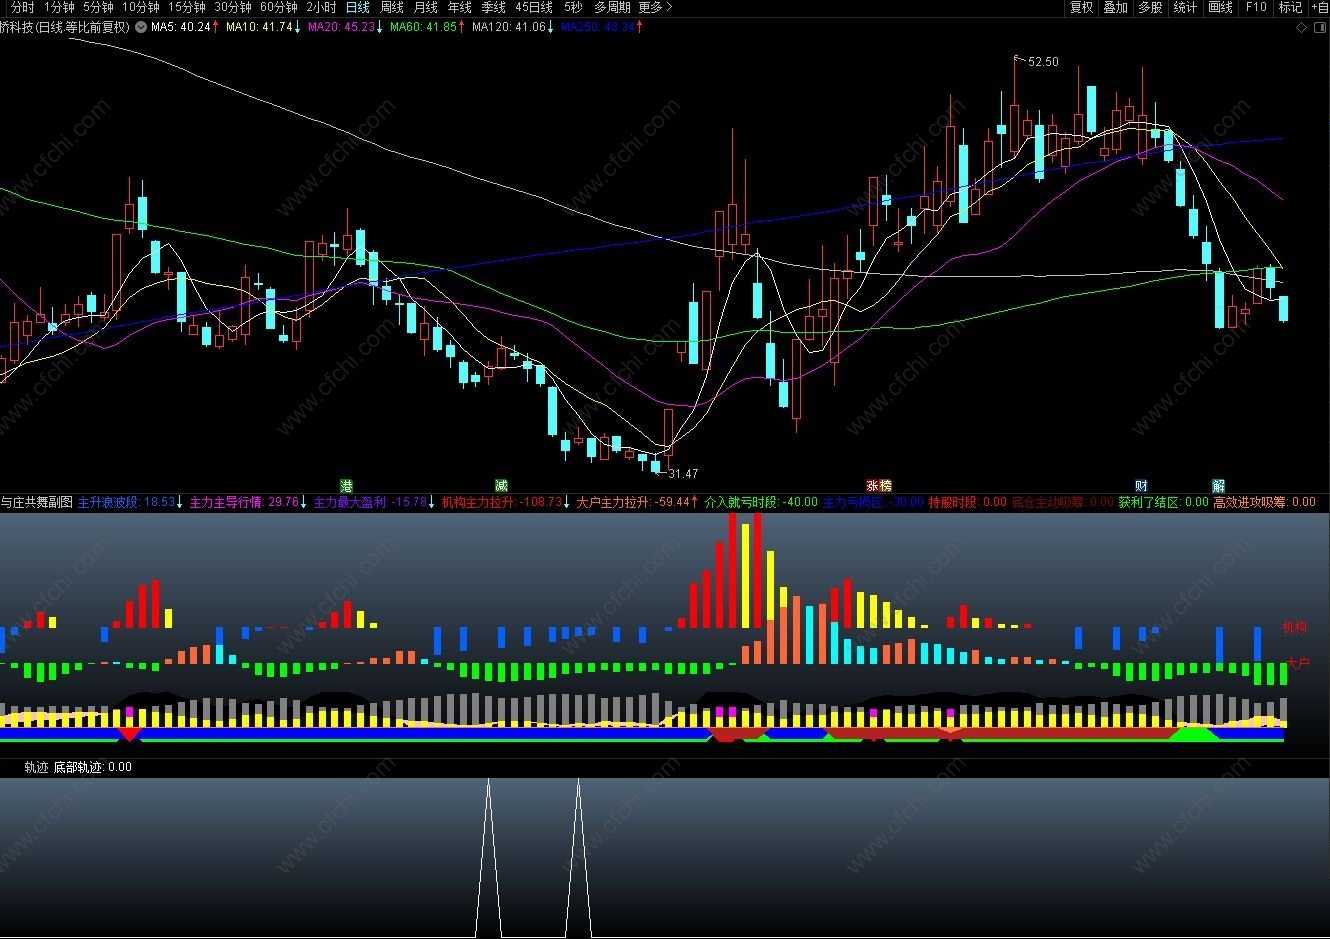Activate the 画线 drawing tool
This screenshot has height=939, width=1330.
(x=1220, y=7)
